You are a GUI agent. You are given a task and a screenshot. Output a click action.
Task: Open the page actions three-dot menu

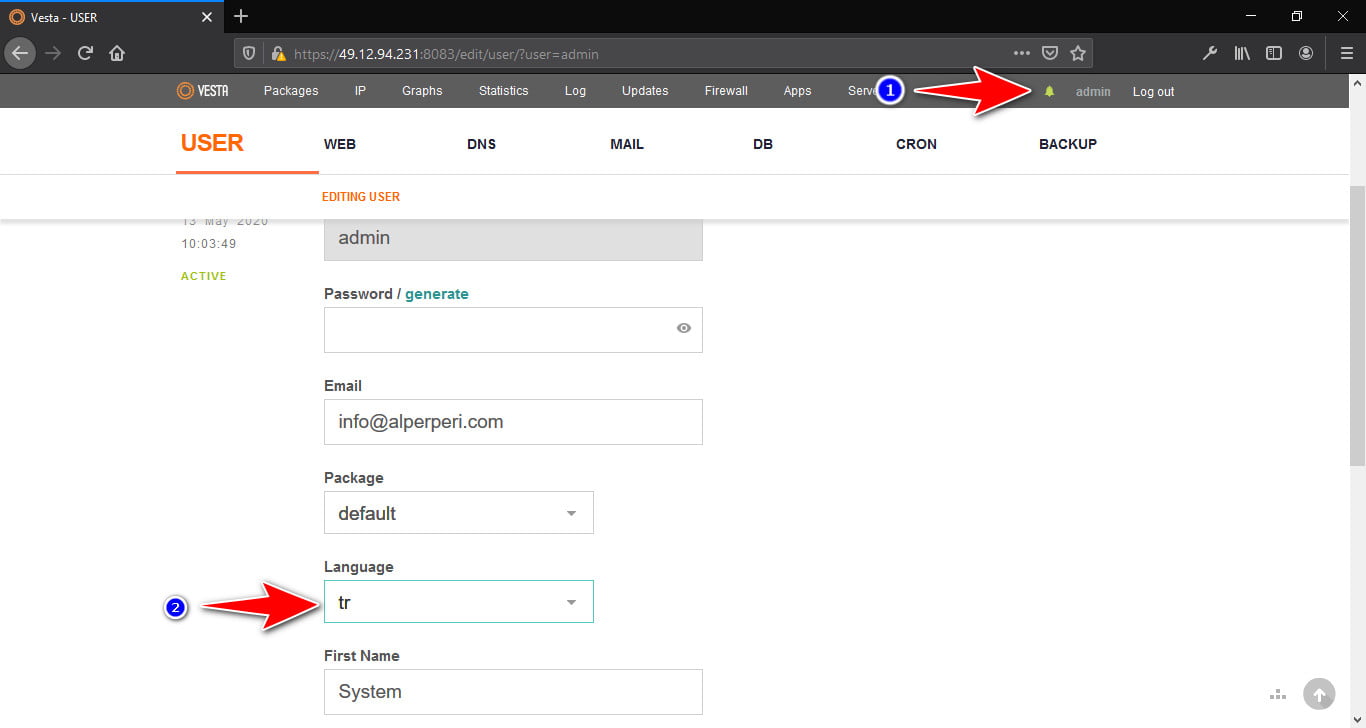click(1021, 53)
